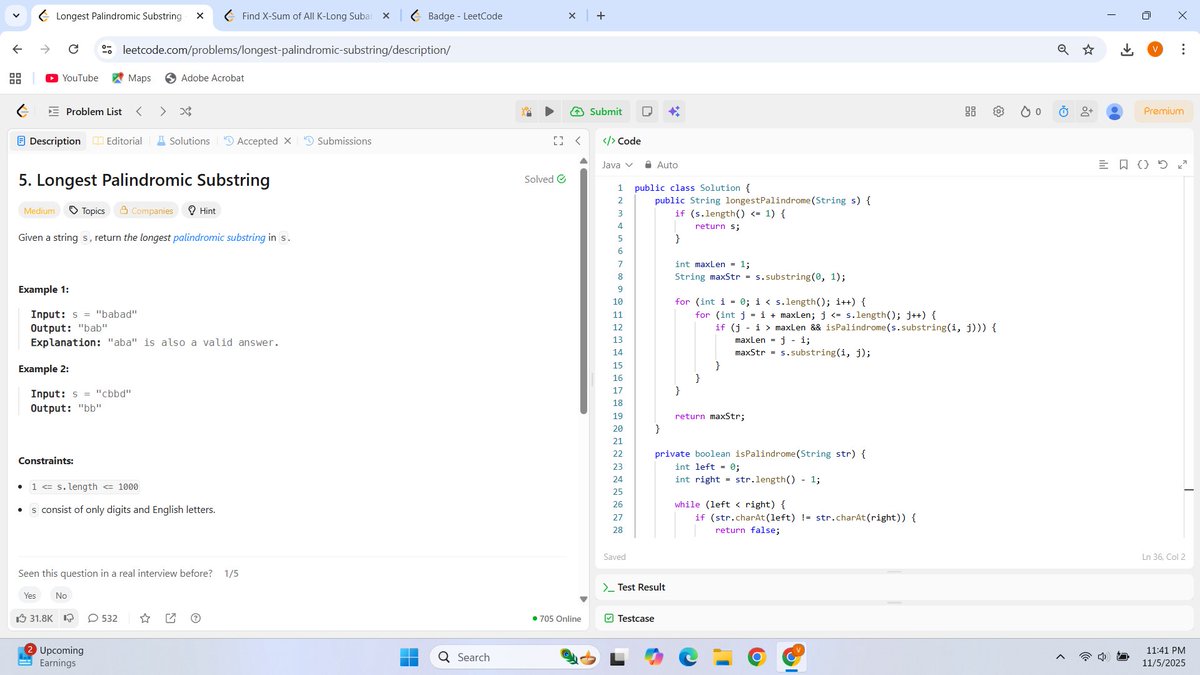Click the bookmark icon in code toolbar
Image resolution: width=1200 pixels, height=675 pixels.
[x=1124, y=164]
